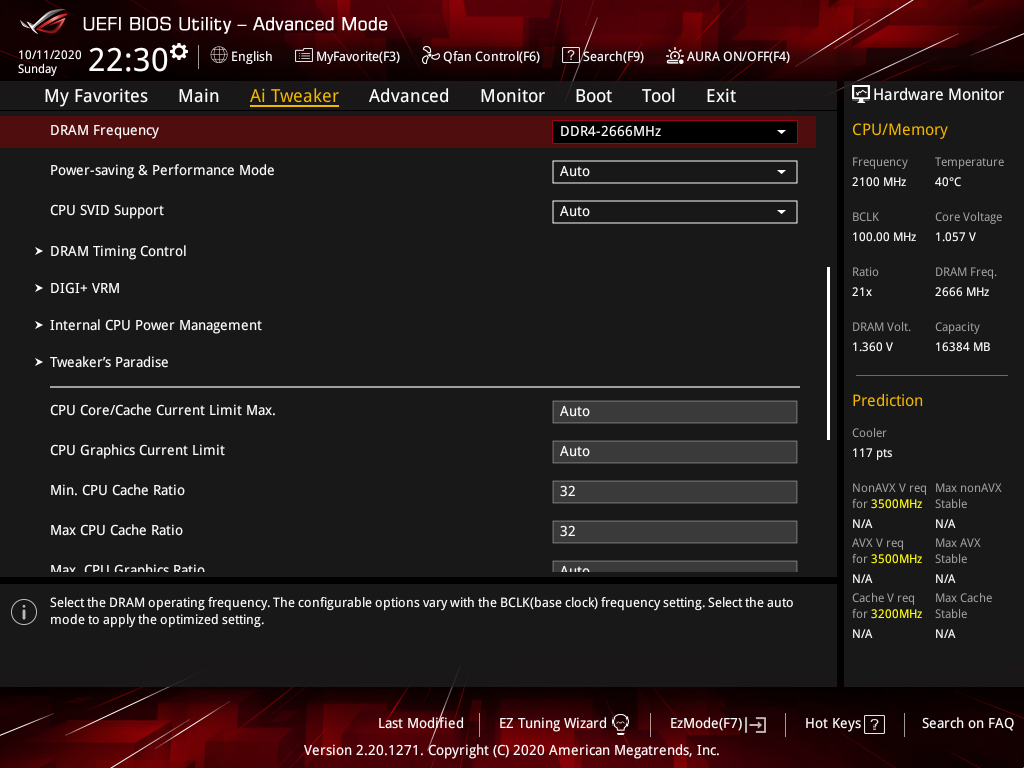Click the 100.00 MHz BCLK value
This screenshot has height=768, width=1024.
(884, 237)
